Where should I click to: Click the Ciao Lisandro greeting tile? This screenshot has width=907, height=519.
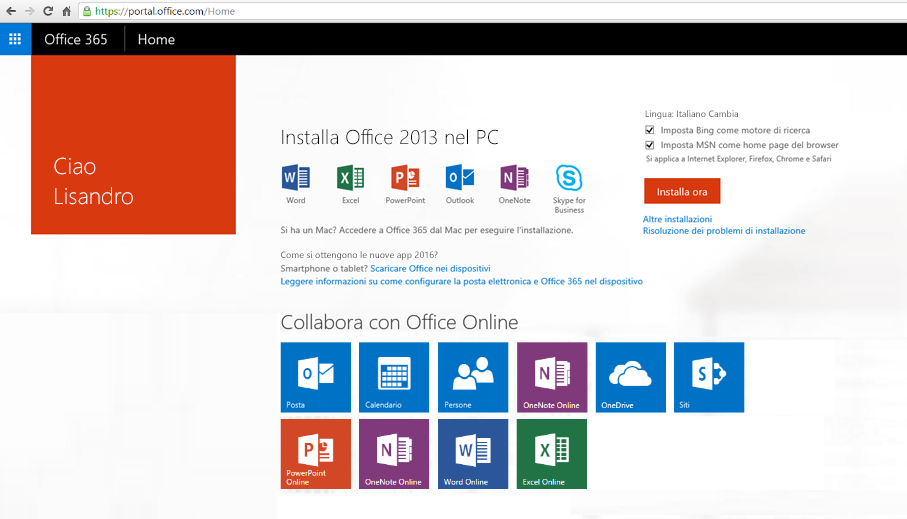point(134,145)
